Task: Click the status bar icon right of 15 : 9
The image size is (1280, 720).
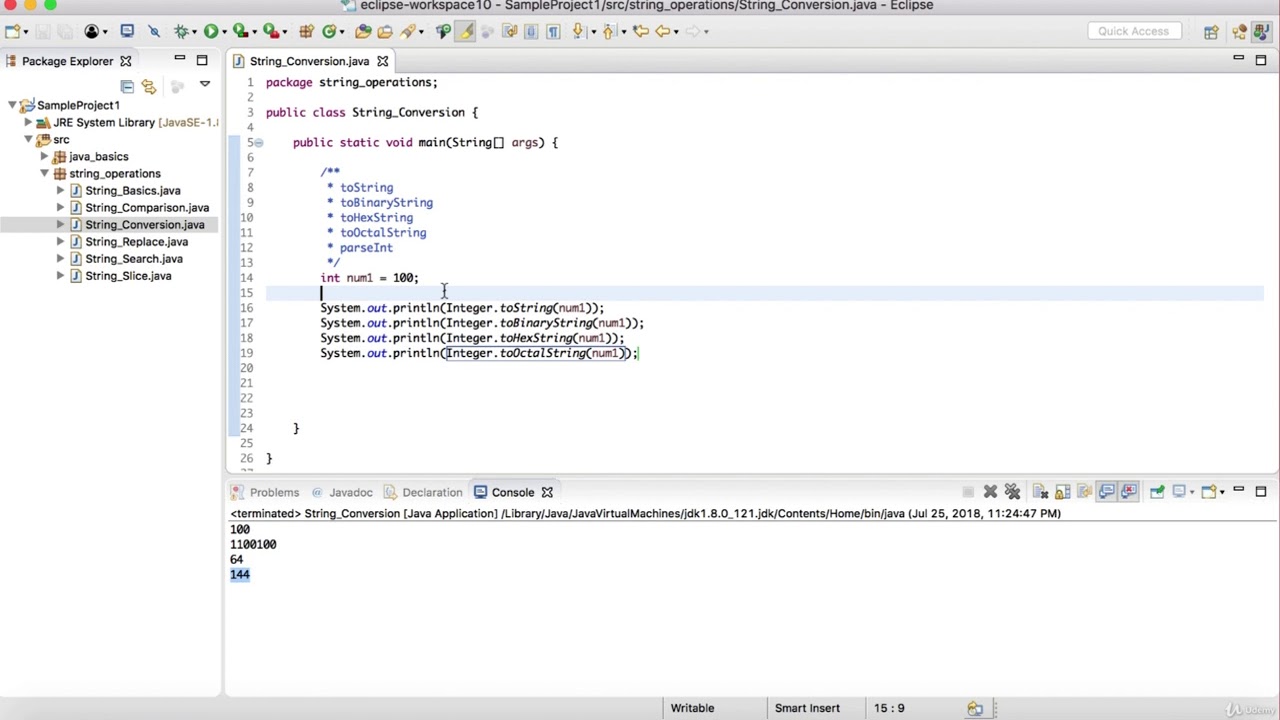Action: [x=974, y=708]
